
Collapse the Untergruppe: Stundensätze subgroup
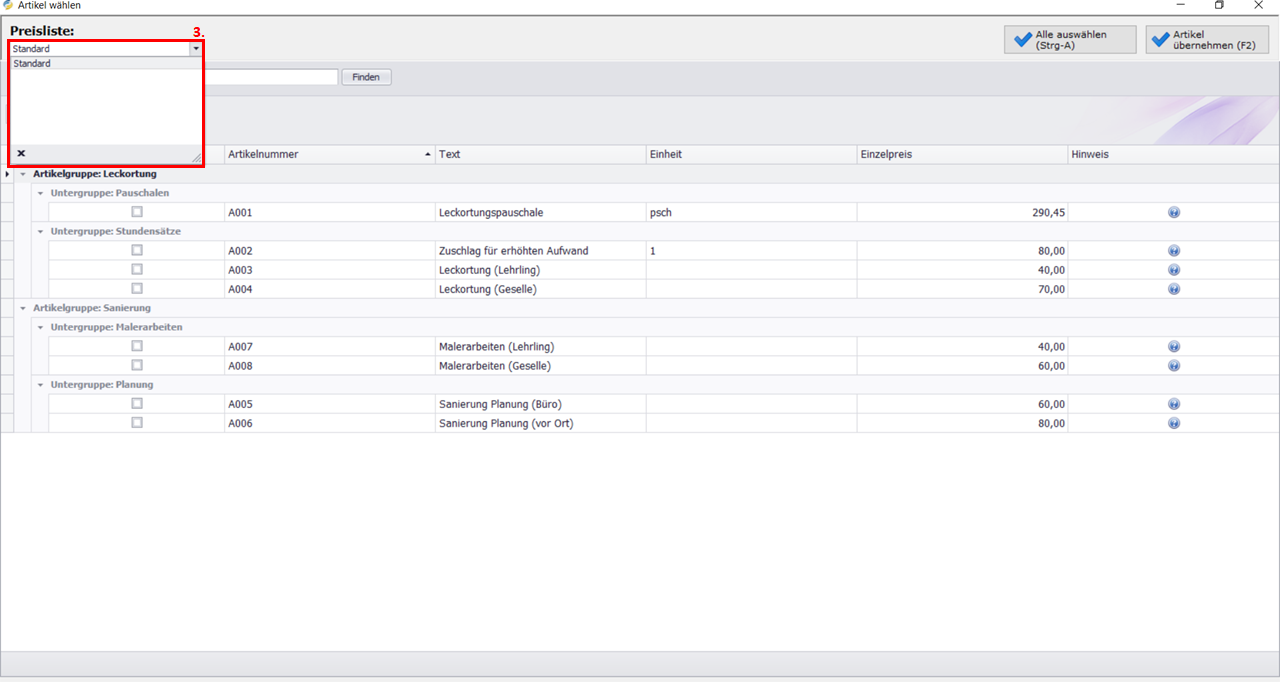coord(41,231)
